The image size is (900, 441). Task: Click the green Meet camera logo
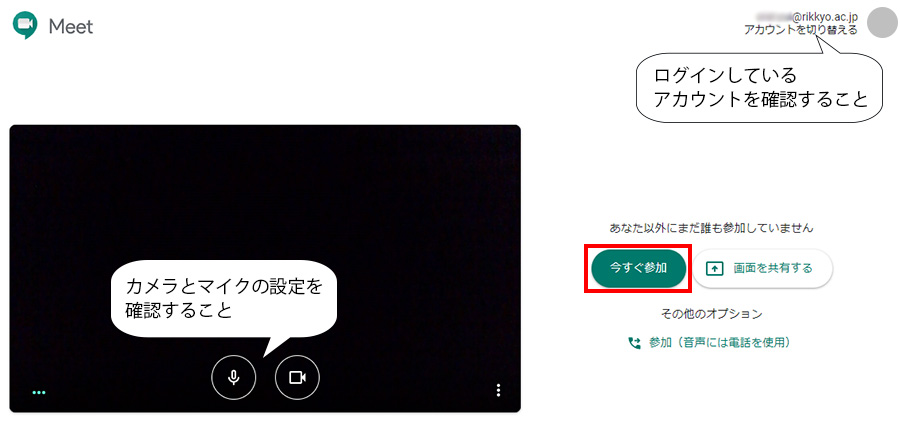click(25, 26)
